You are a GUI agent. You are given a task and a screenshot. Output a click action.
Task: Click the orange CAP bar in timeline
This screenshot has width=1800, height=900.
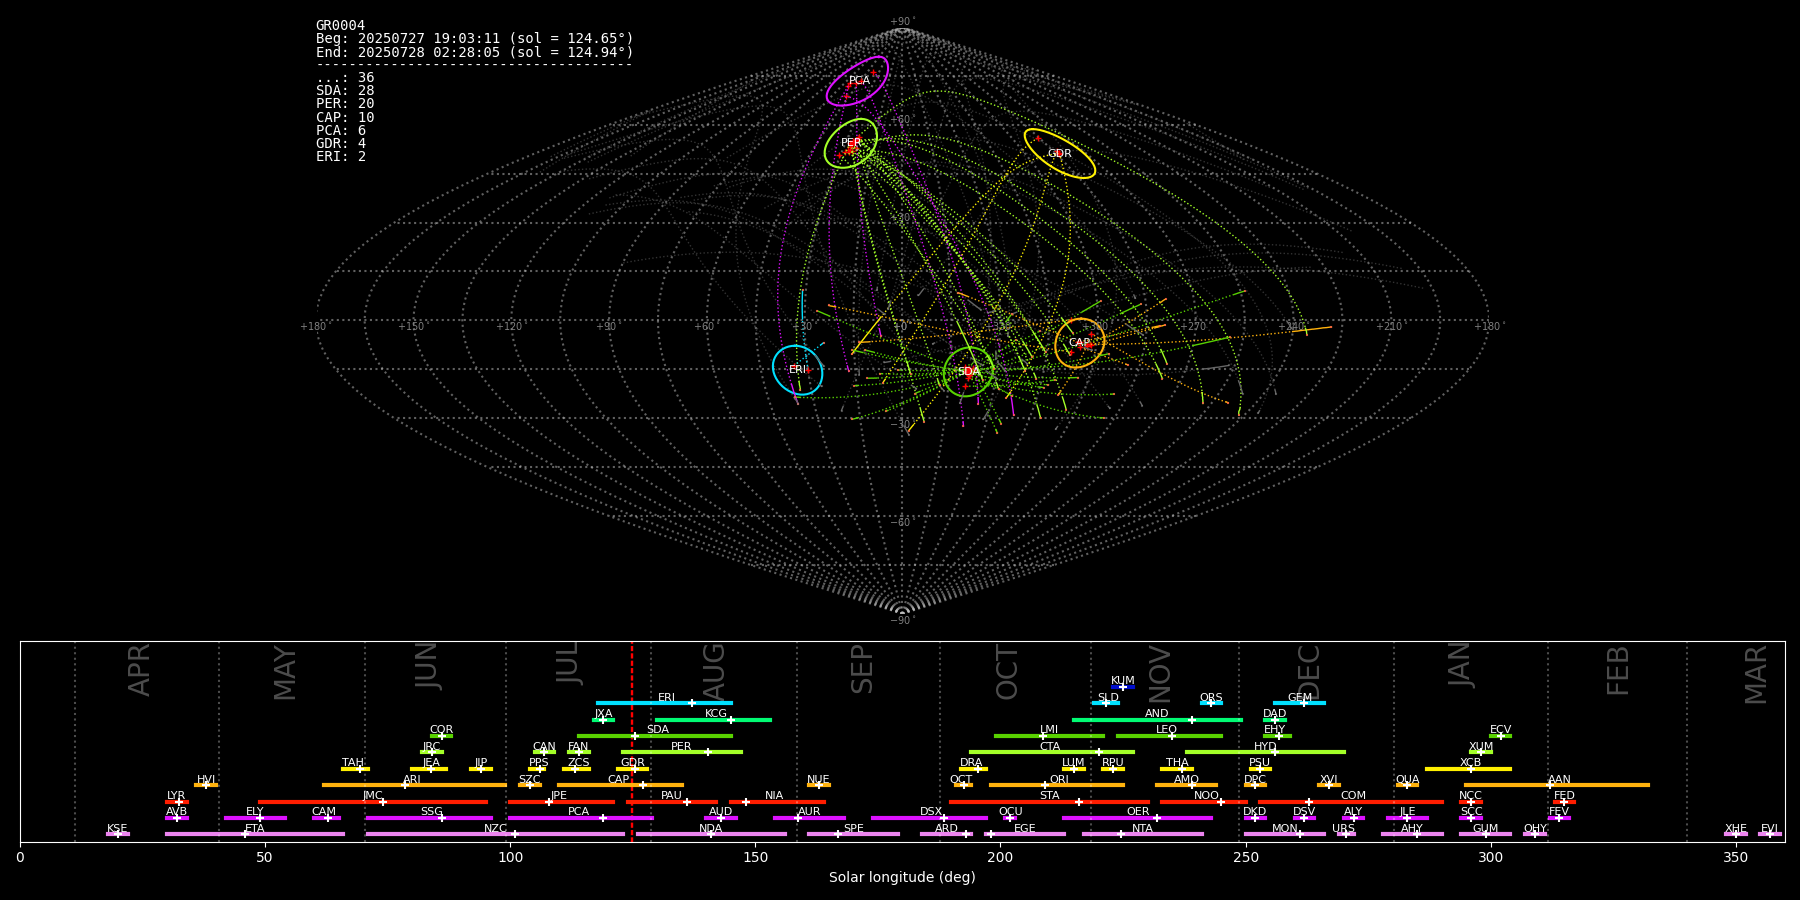(620, 785)
